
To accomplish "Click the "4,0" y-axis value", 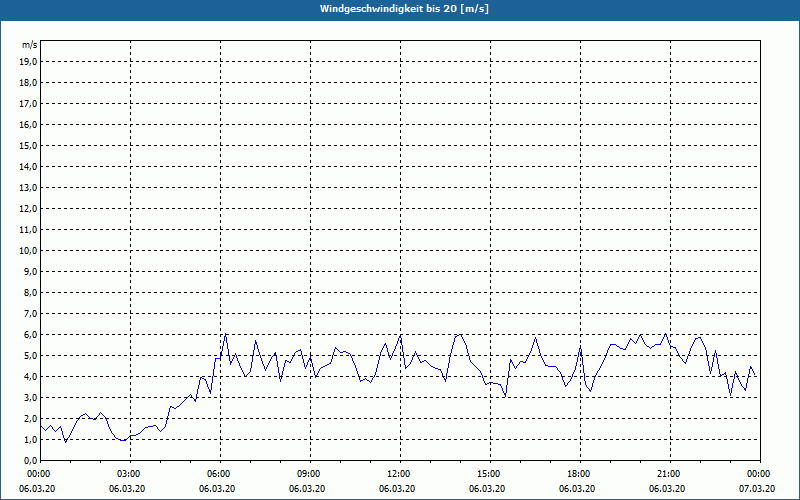I will (30, 377).
